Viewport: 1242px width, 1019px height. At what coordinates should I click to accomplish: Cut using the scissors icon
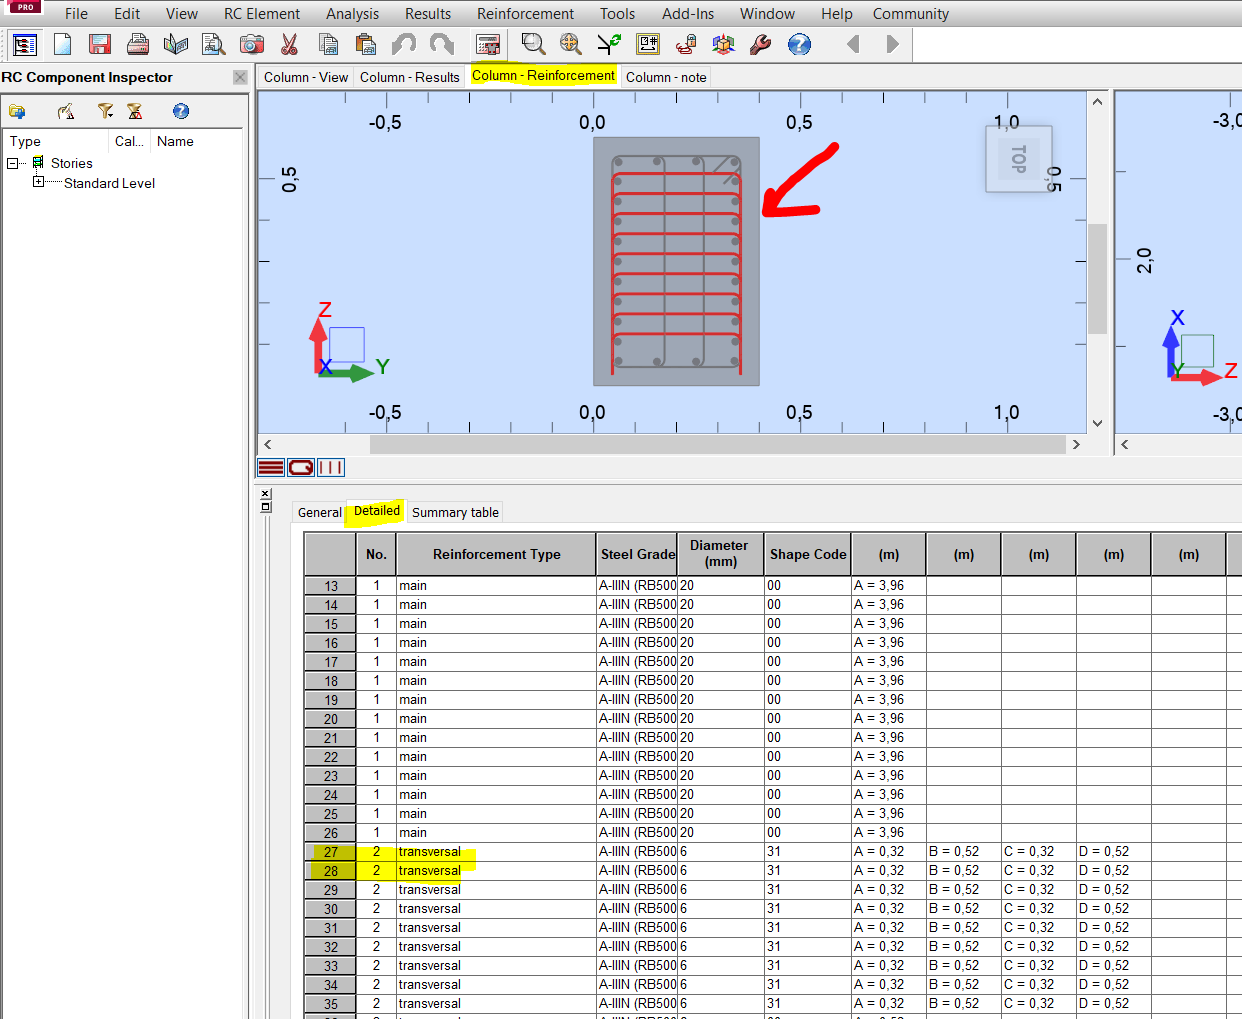(x=287, y=44)
